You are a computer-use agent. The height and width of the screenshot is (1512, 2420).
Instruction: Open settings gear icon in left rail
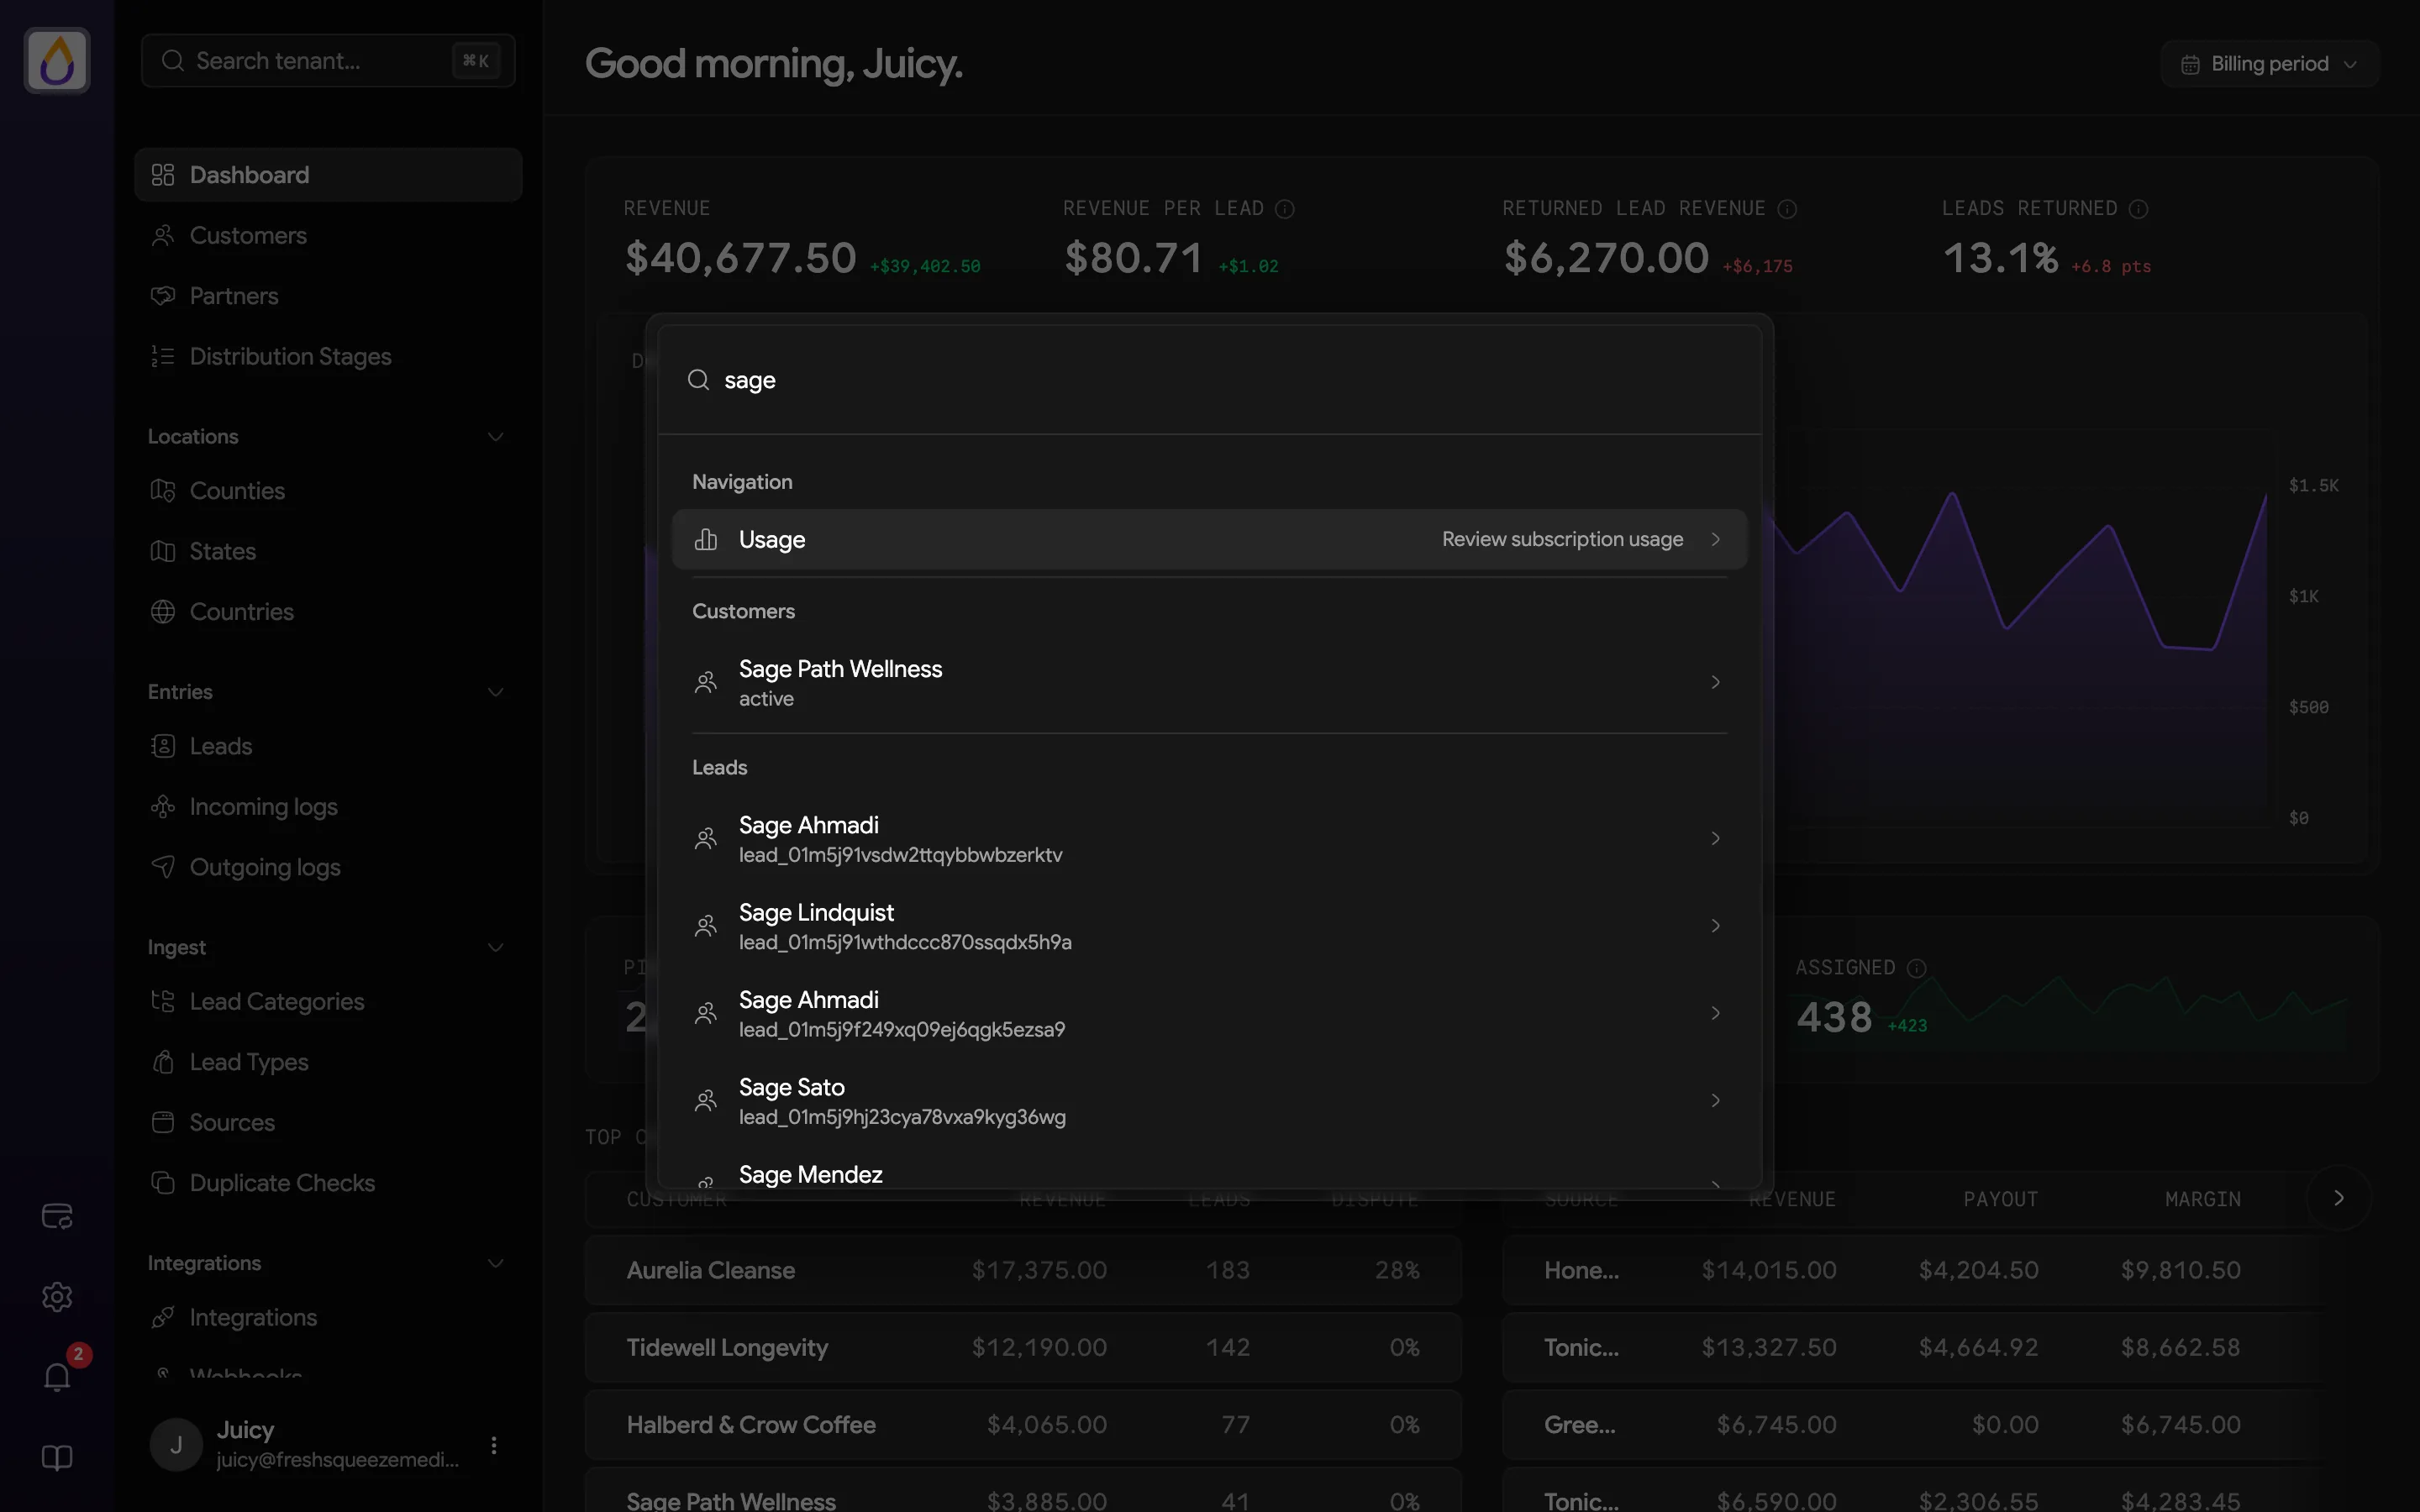pyautogui.click(x=57, y=1297)
